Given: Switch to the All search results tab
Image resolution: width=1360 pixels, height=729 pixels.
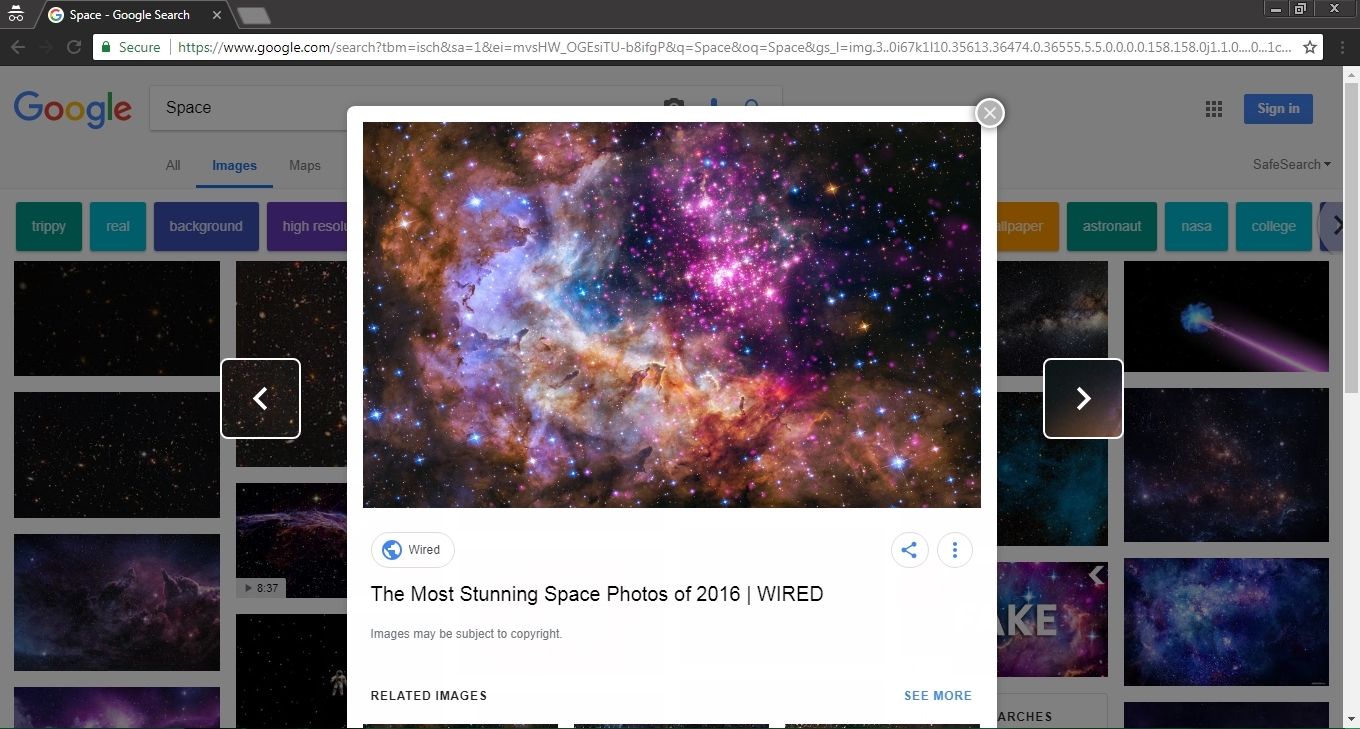Looking at the screenshot, I should point(172,165).
